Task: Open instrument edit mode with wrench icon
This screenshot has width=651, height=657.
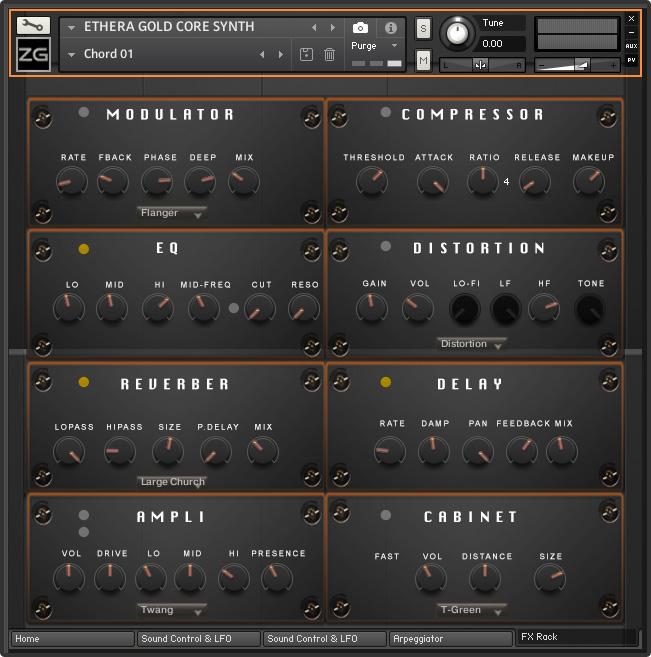Action: point(33,26)
